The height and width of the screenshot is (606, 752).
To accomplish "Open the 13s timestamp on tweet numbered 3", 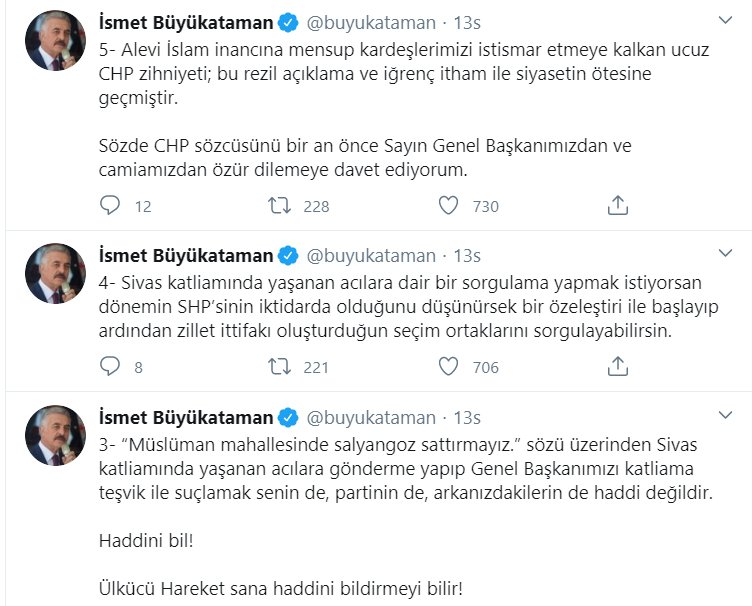I will [467, 417].
